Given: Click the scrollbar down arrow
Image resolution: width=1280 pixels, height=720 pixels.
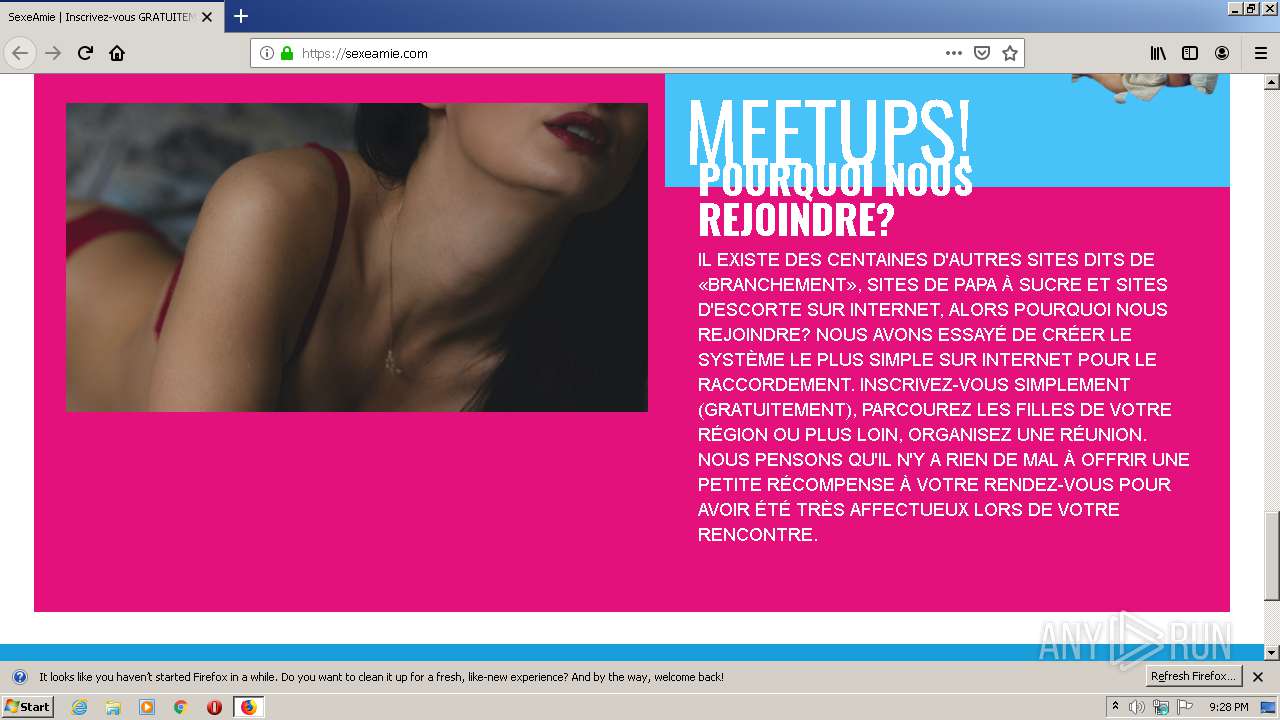Looking at the screenshot, I should pyautogui.click(x=1271, y=653).
